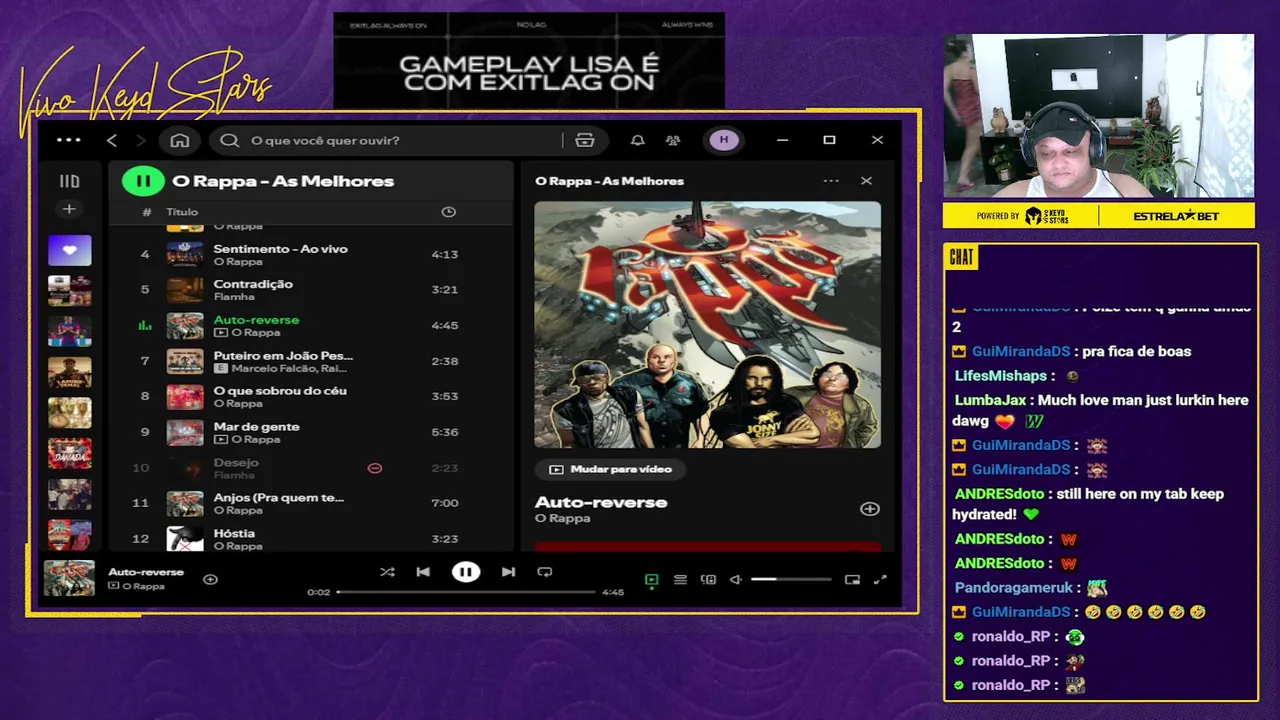1280x720 pixels.
Task: Open 'Auto-reverse' title in the Now Playing panel
Action: point(600,502)
